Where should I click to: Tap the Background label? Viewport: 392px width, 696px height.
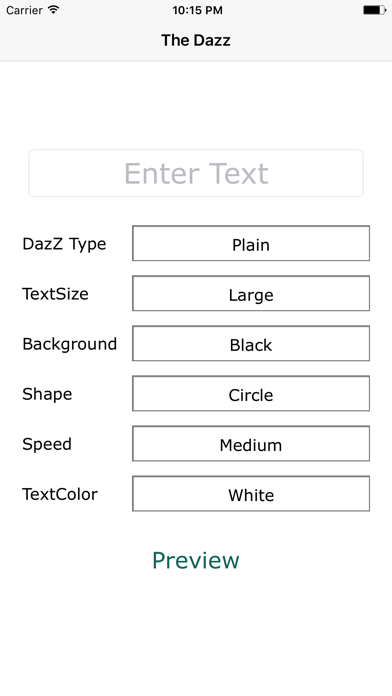(70, 344)
